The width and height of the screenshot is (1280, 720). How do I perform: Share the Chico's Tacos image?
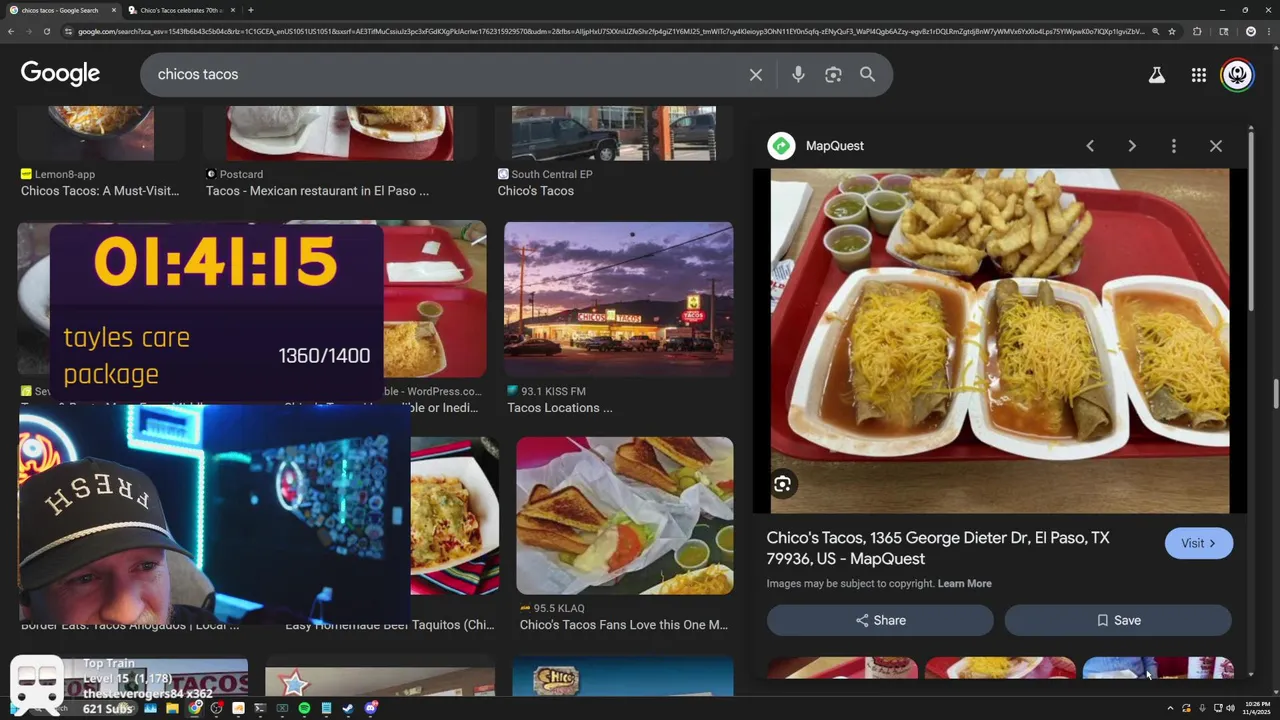(x=880, y=620)
